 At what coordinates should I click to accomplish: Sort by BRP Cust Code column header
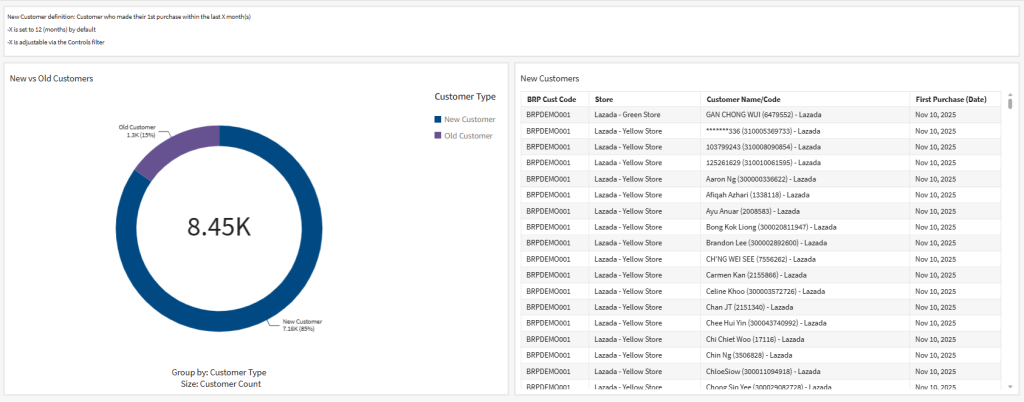click(551, 99)
